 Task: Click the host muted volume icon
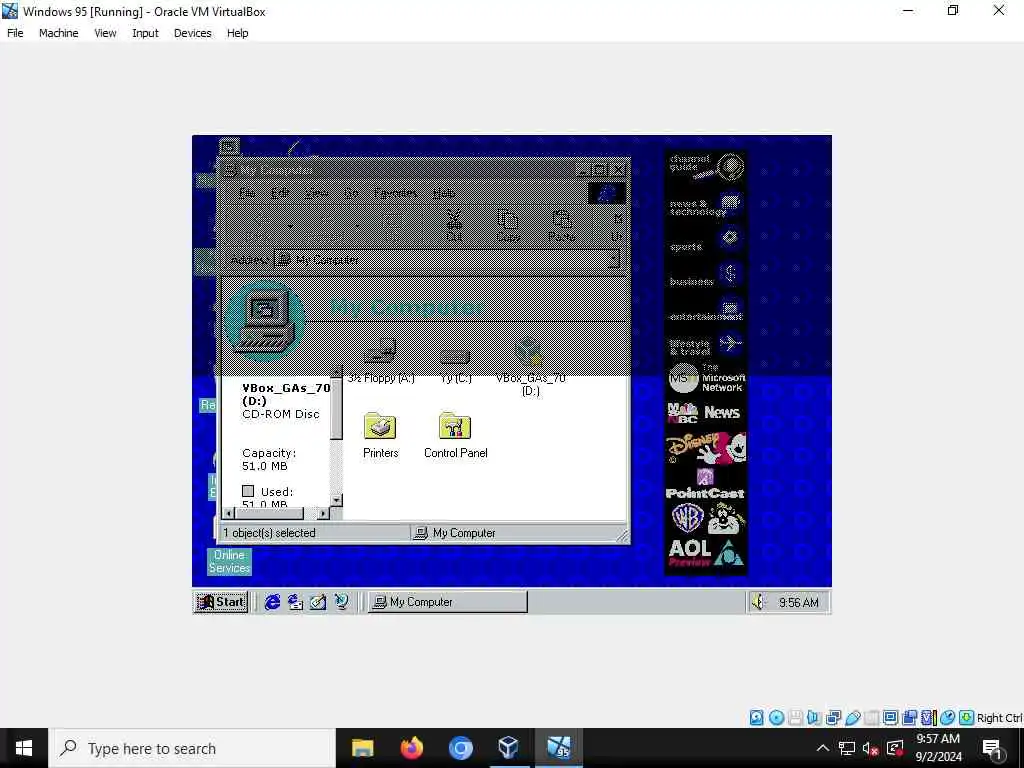coord(870,748)
